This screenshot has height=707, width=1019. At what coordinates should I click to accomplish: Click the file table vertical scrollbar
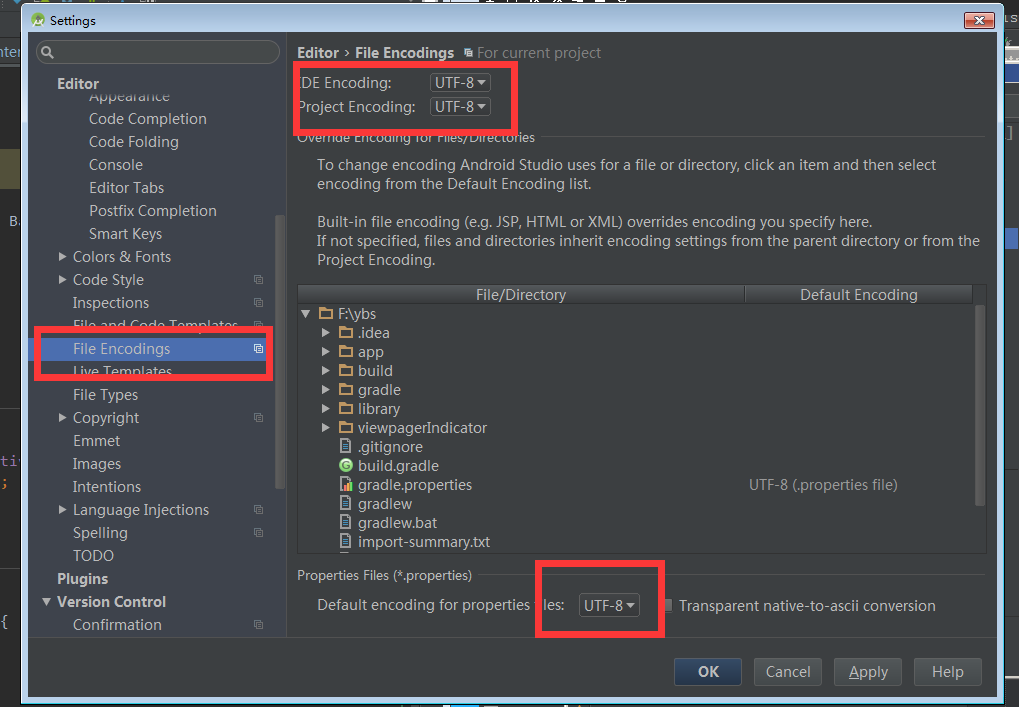tap(980, 405)
